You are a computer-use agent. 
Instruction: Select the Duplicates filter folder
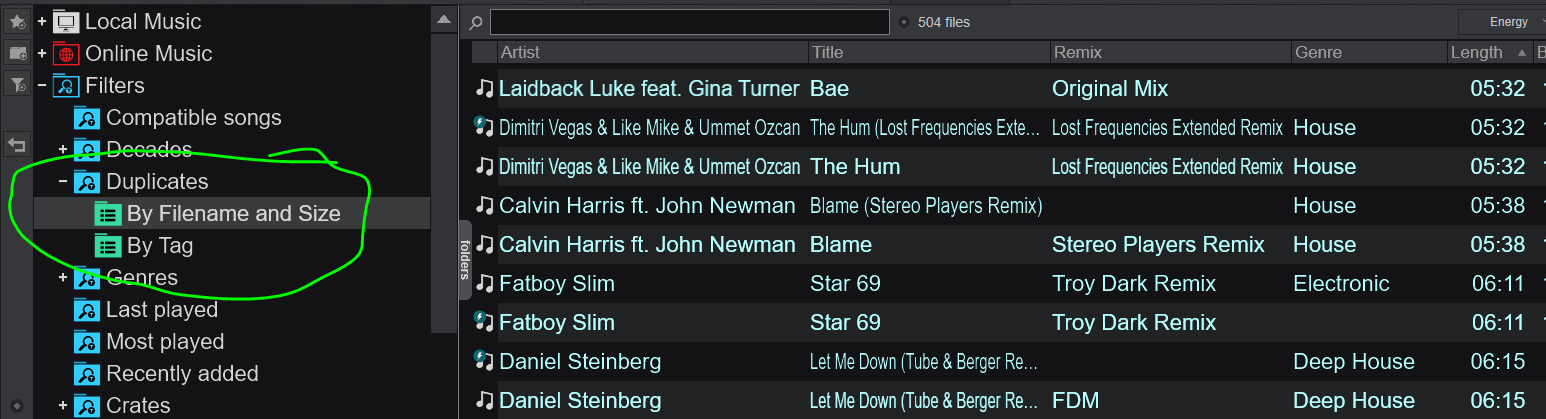coord(157,181)
